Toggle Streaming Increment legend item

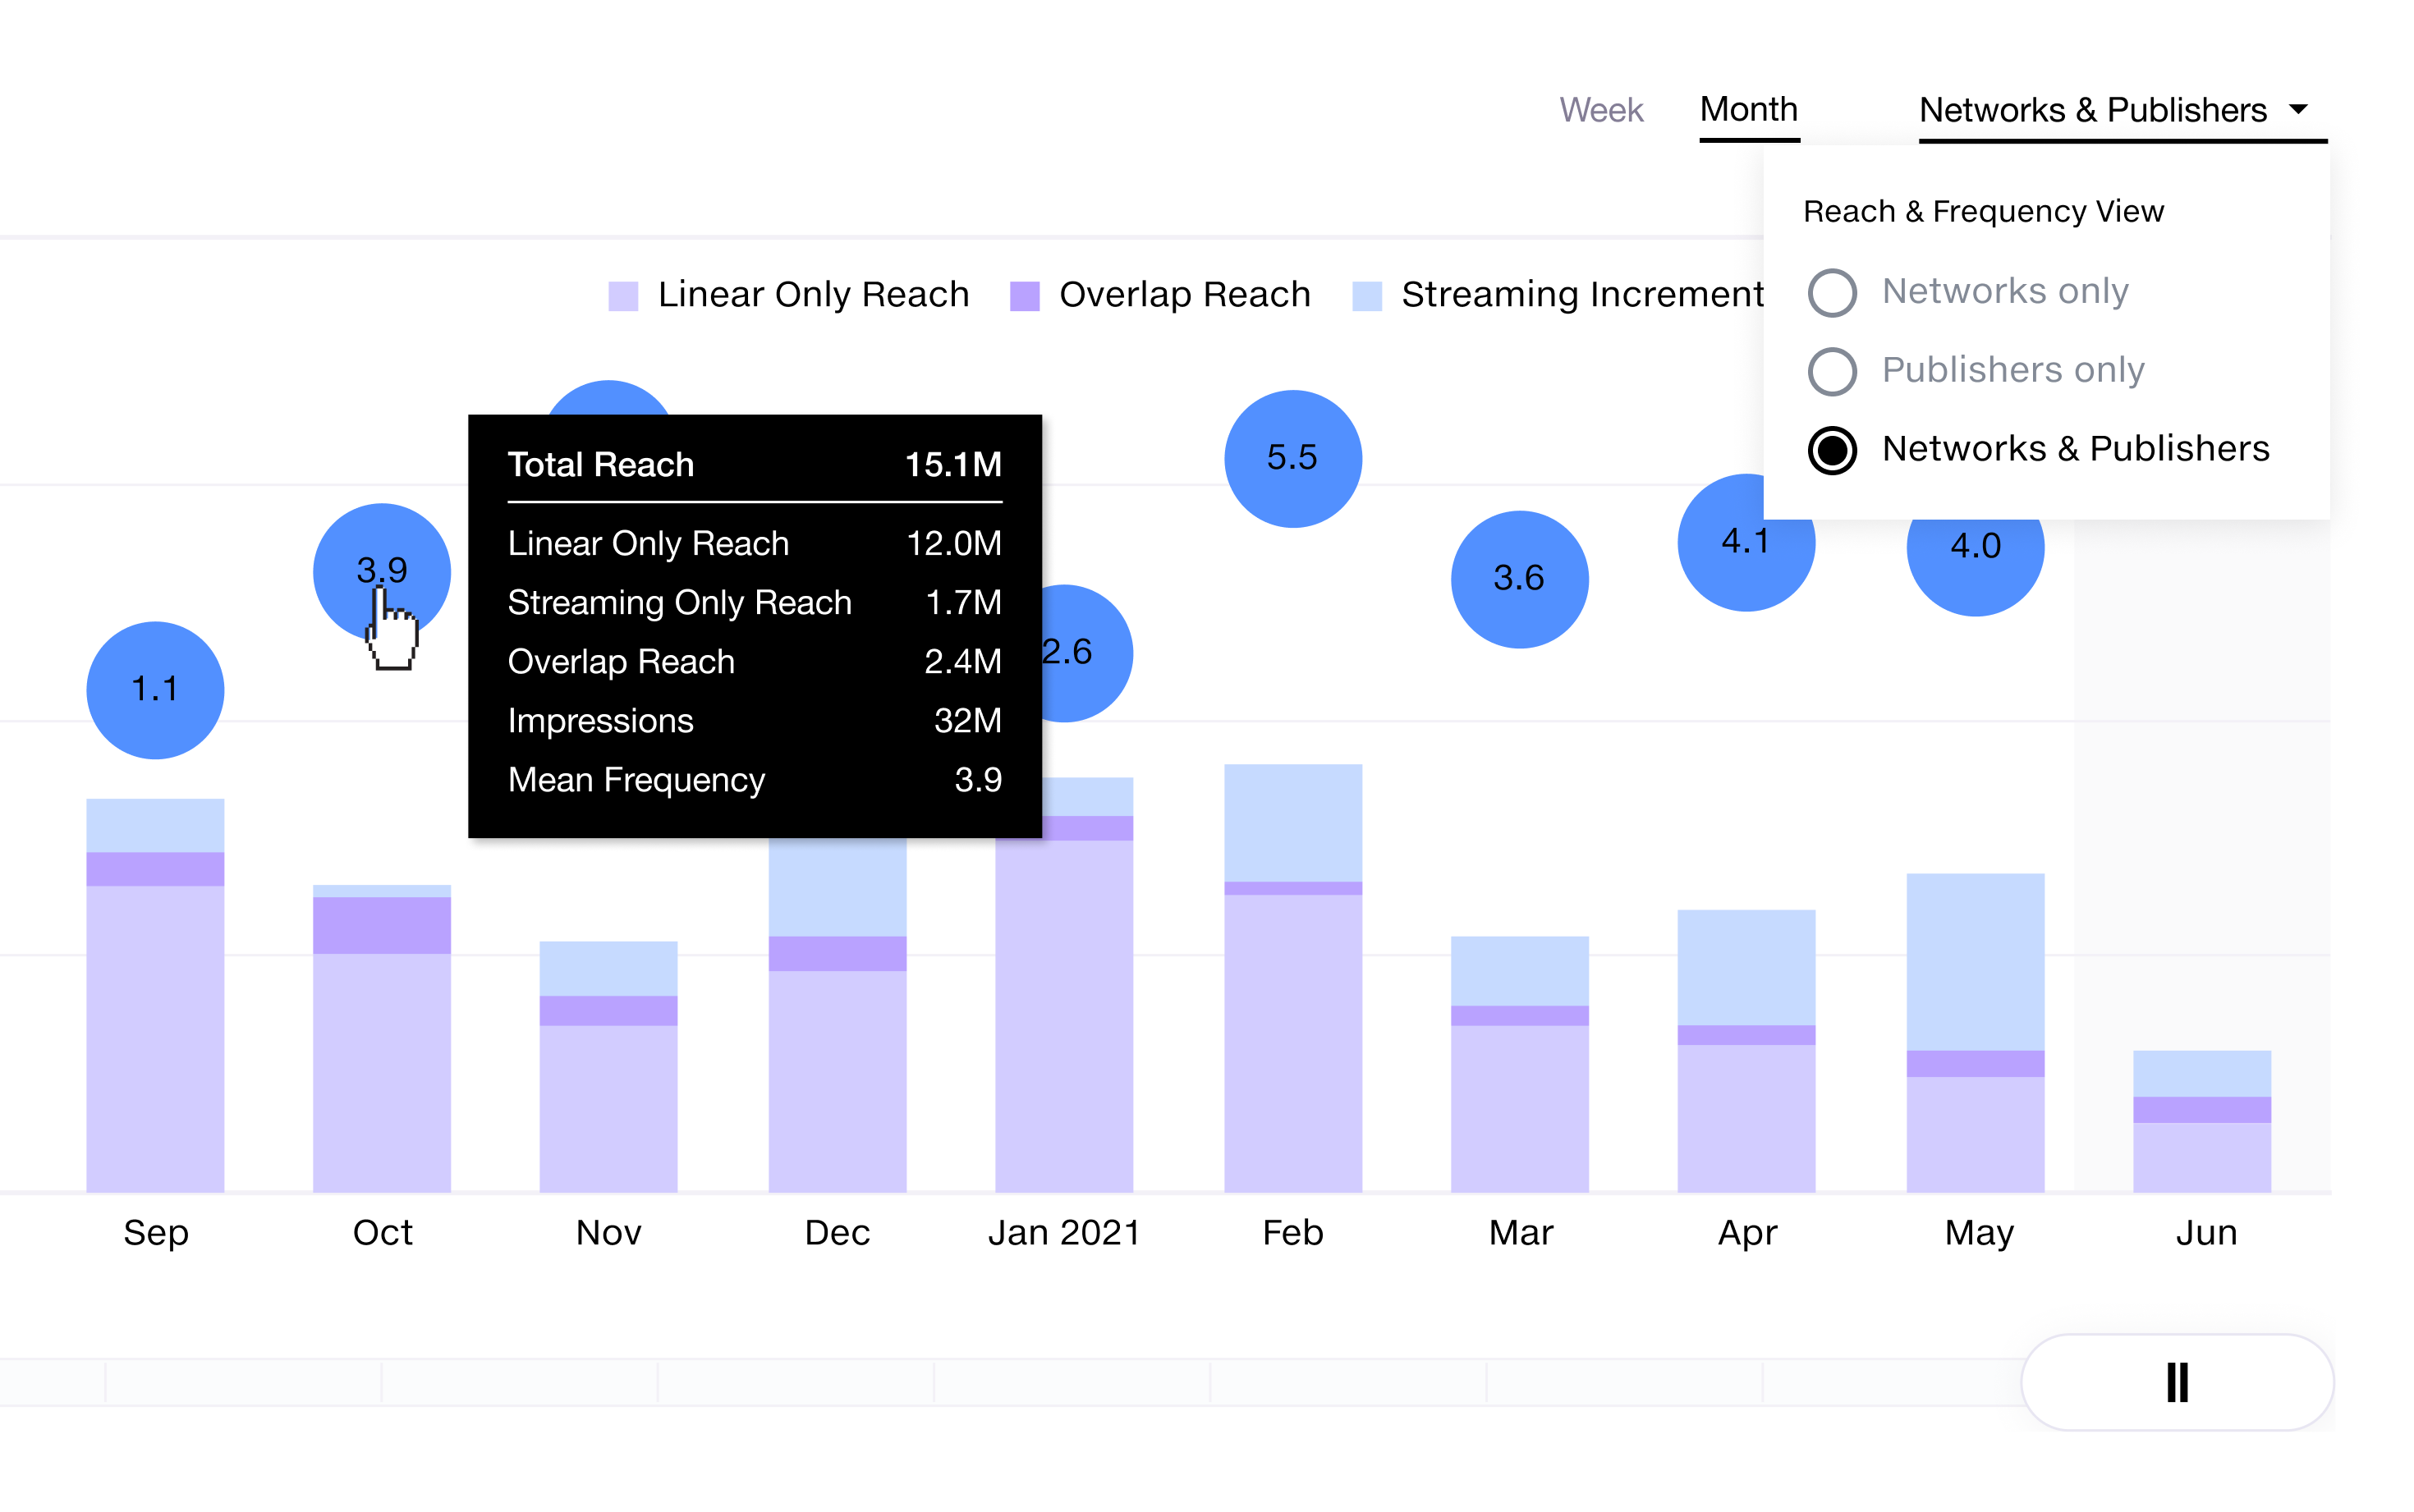point(1581,294)
